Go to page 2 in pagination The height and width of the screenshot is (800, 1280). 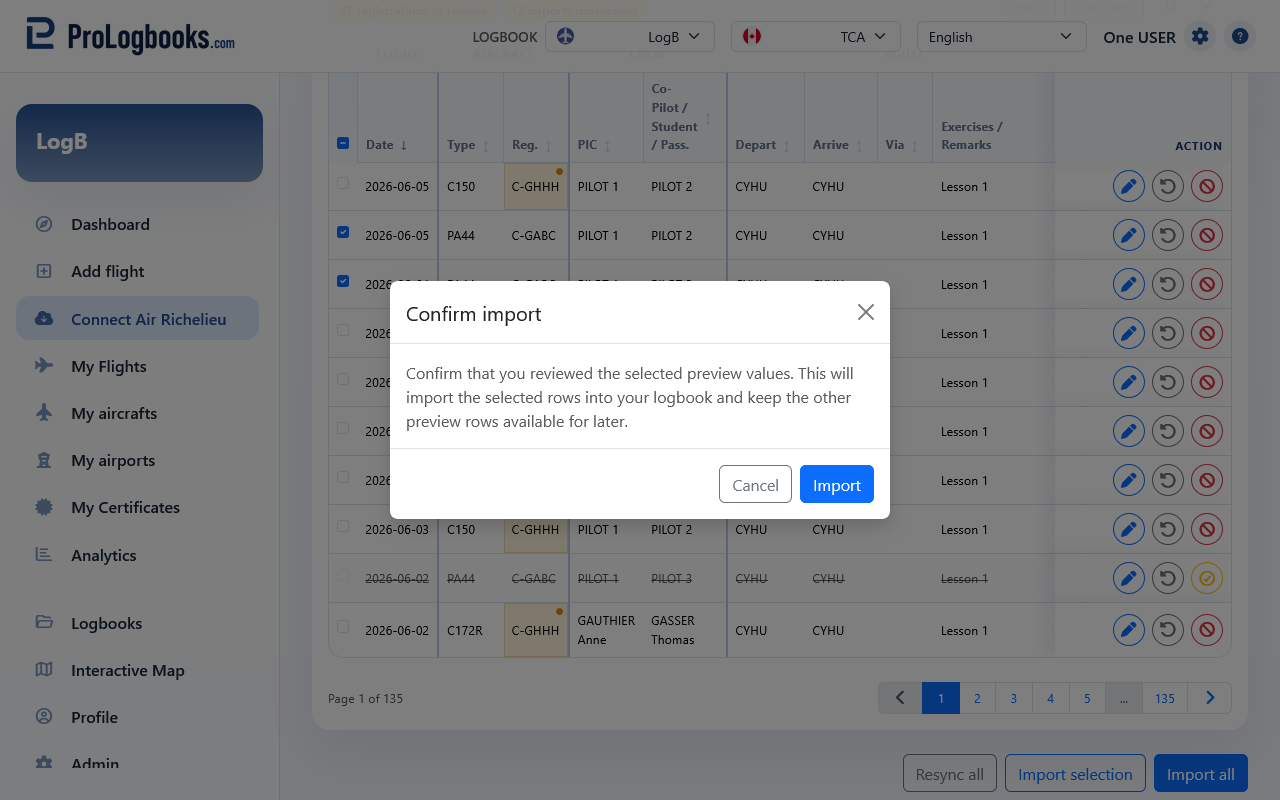(x=977, y=698)
